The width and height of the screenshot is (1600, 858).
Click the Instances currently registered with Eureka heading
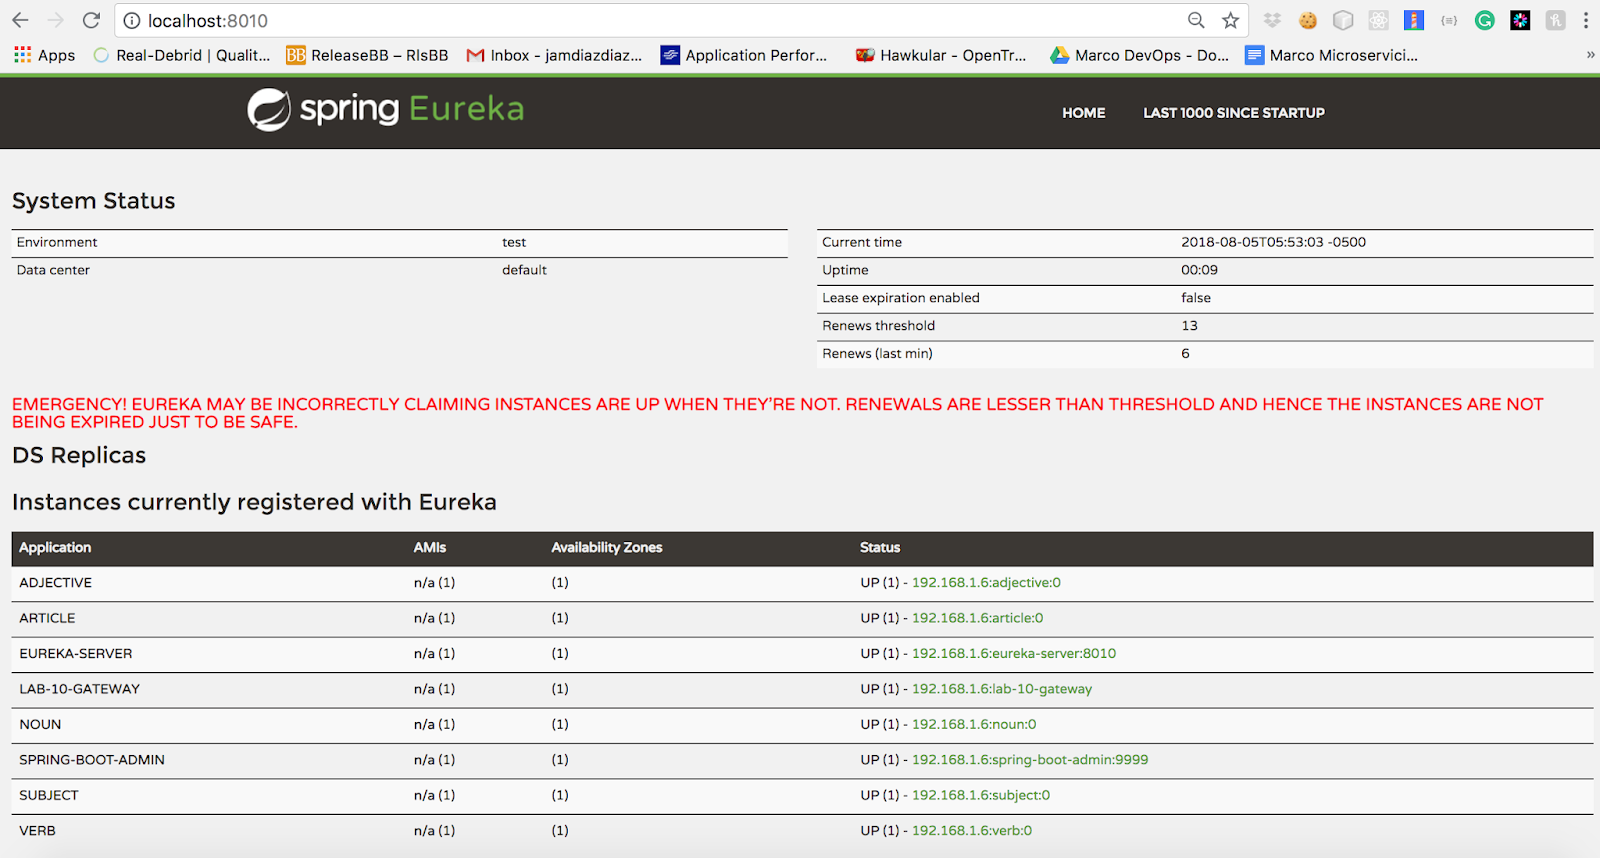(254, 502)
